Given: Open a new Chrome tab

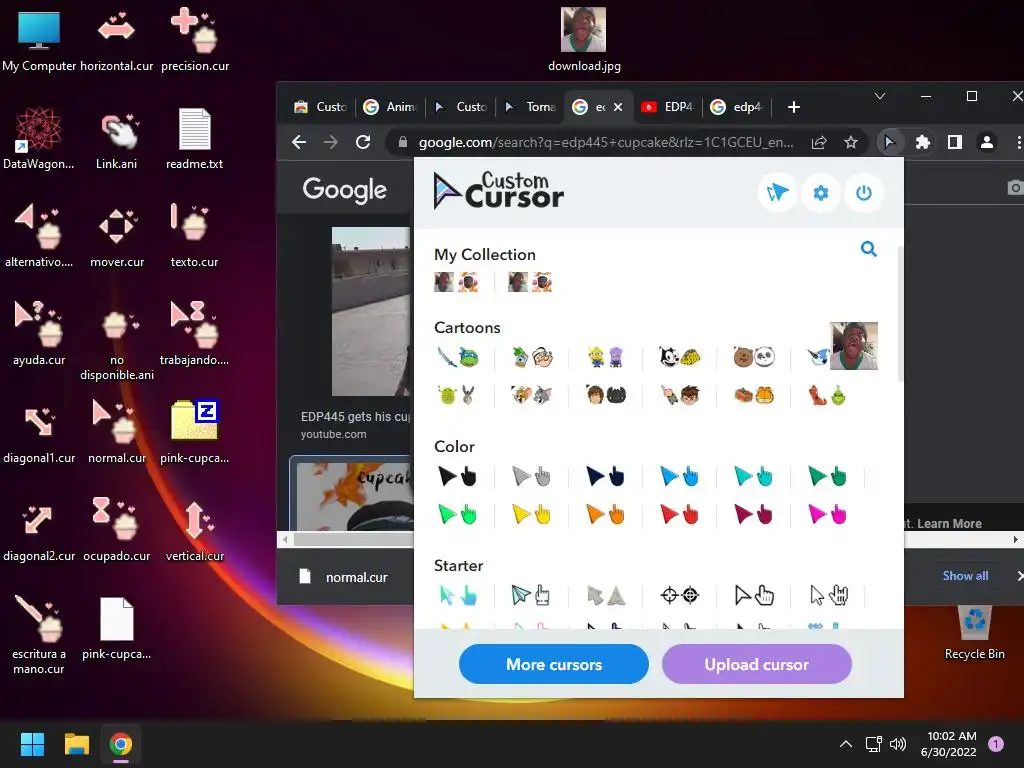Looking at the screenshot, I should (x=793, y=107).
